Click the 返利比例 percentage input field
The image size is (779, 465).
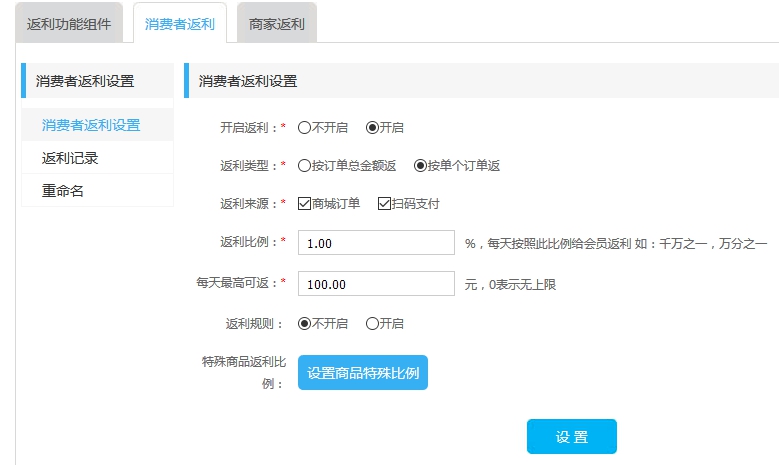(377, 243)
